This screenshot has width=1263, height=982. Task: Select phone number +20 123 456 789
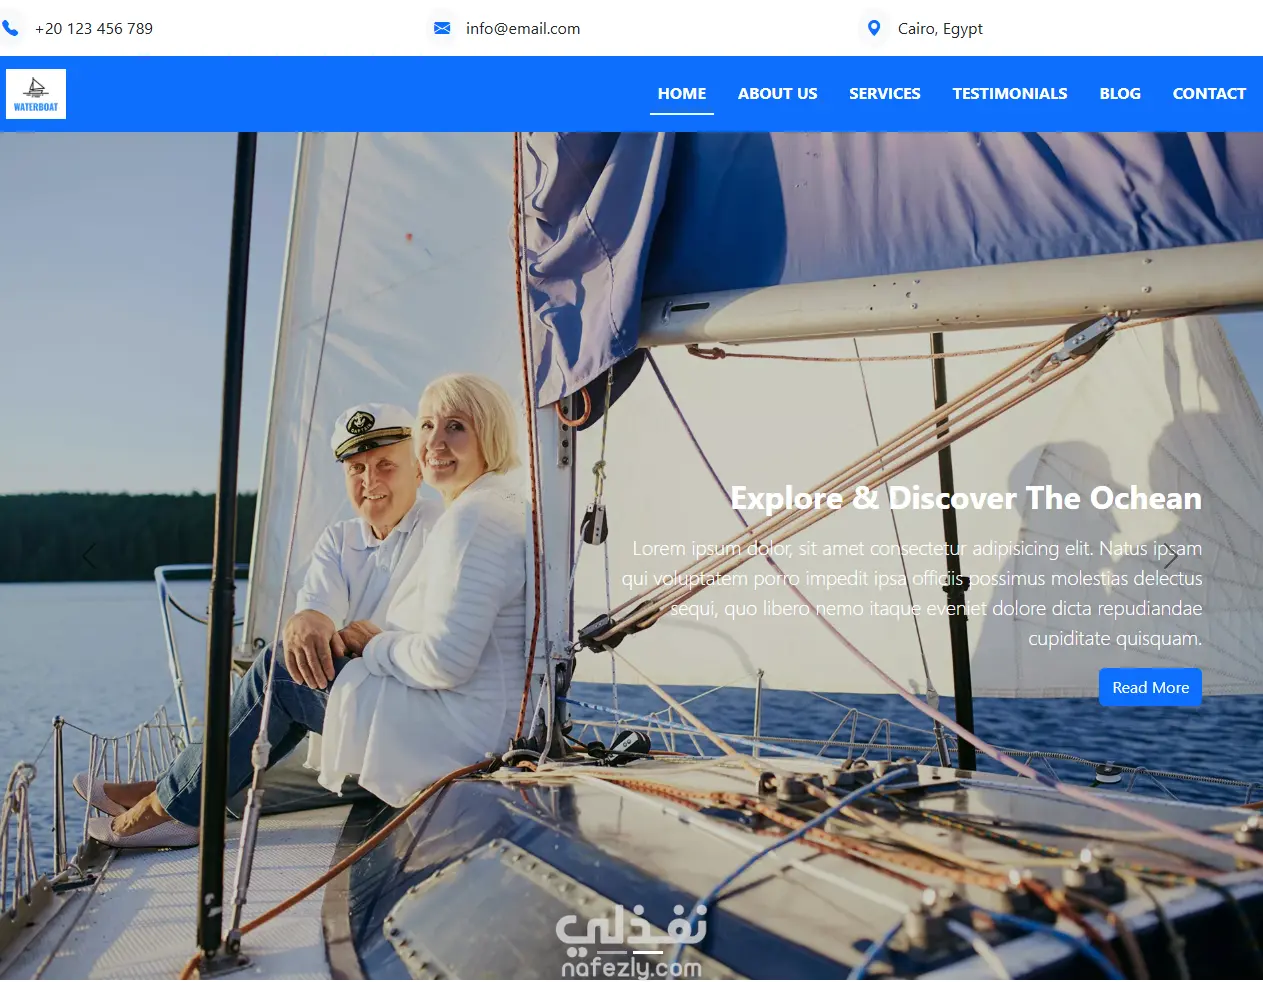pyautogui.click(x=94, y=28)
